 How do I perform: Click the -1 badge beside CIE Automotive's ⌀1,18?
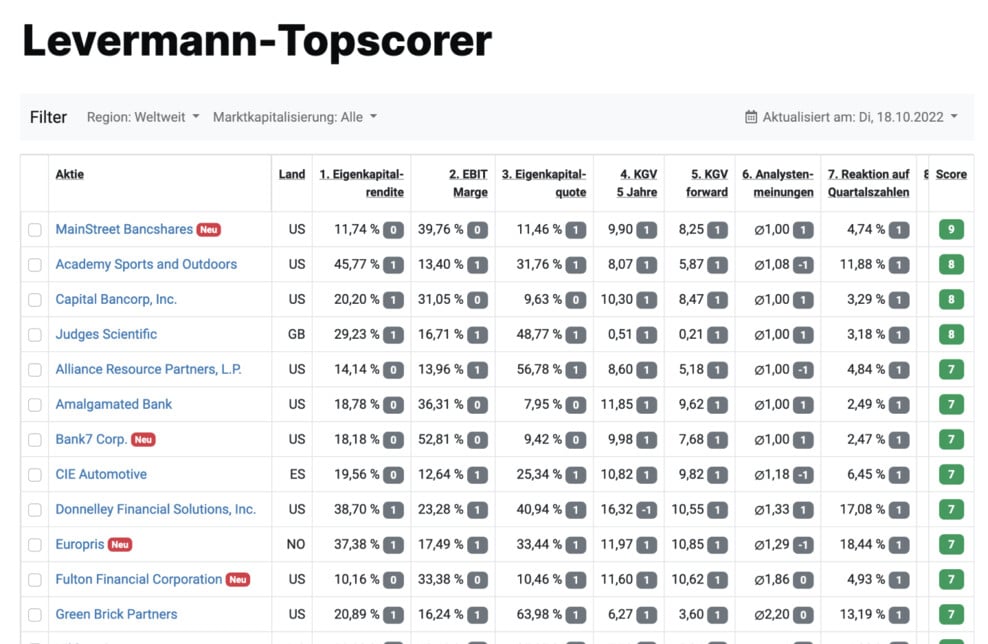coord(803,475)
